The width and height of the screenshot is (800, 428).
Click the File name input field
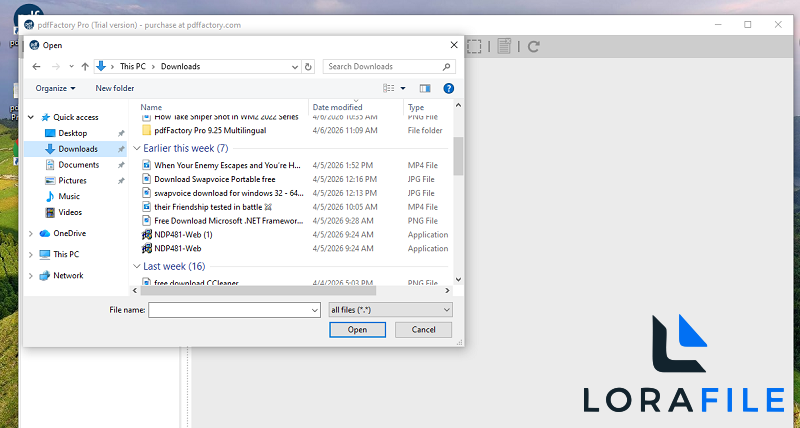(x=230, y=310)
